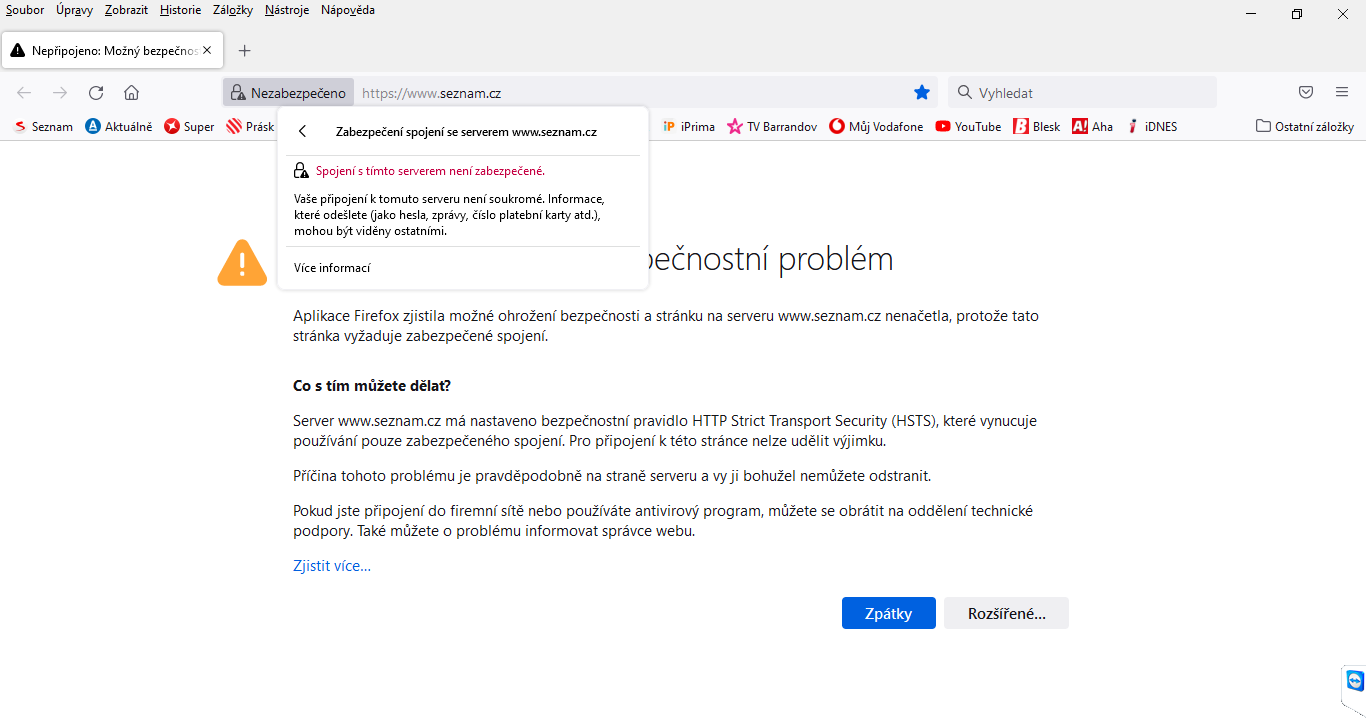
Task: Open a new tab with plus button
Action: (x=245, y=50)
